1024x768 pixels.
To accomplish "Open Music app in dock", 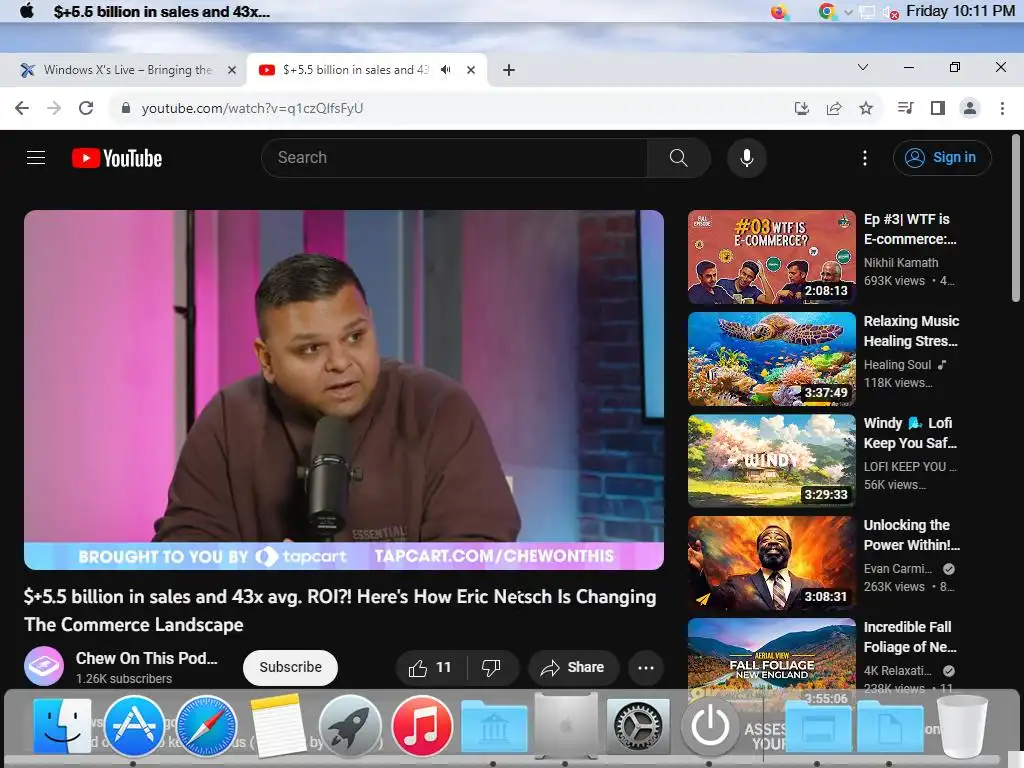I will coord(422,726).
